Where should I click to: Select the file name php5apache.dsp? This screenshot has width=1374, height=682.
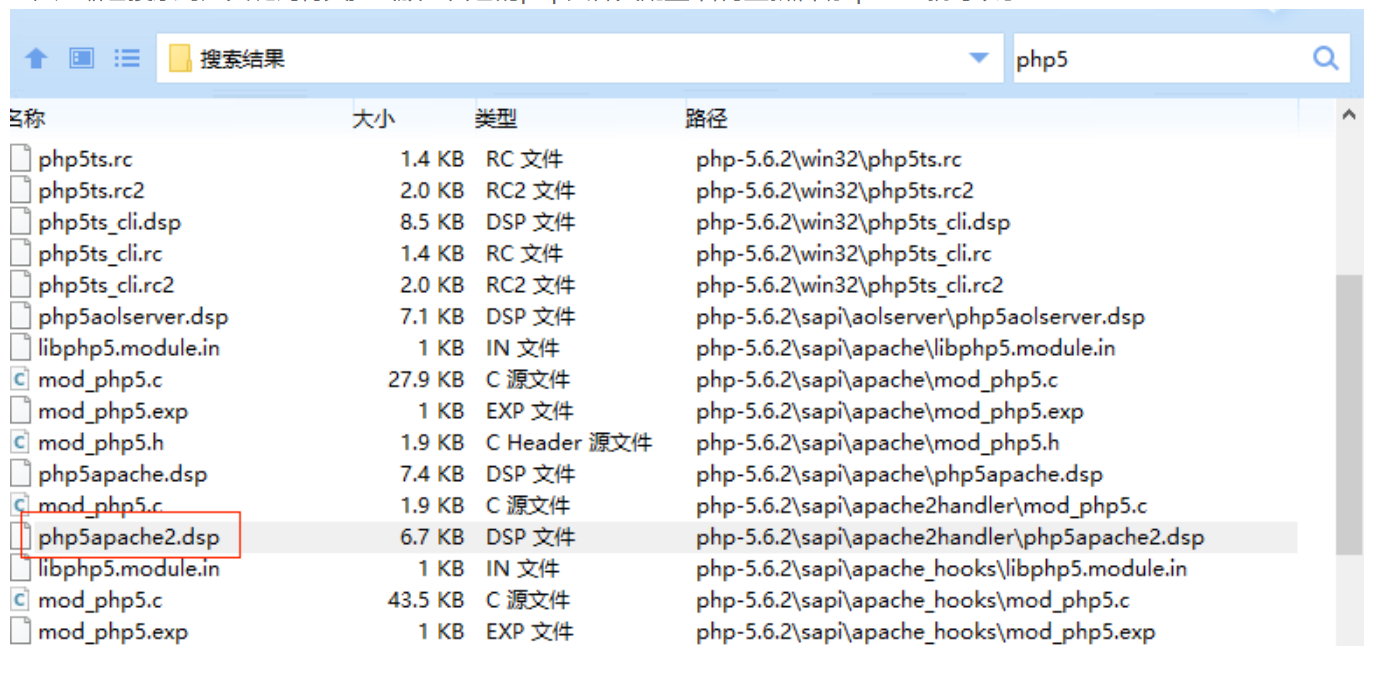[123, 474]
